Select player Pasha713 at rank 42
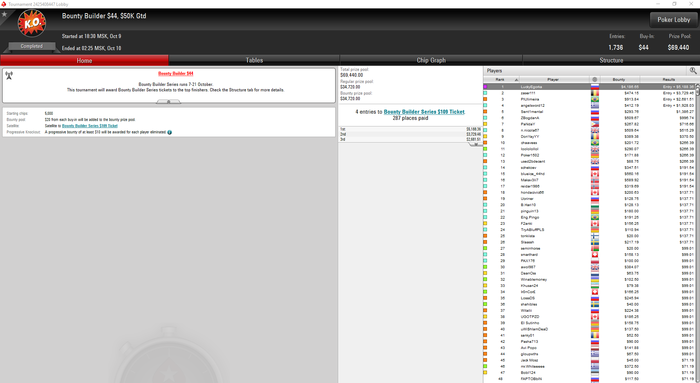 pos(529,341)
